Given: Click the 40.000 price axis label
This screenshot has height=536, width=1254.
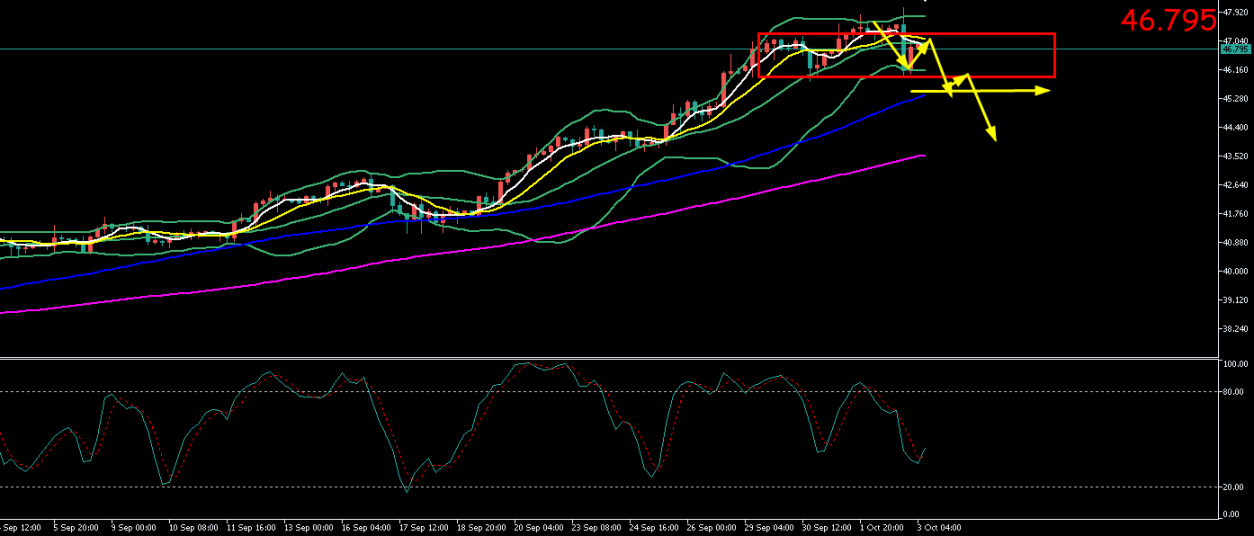Looking at the screenshot, I should tap(1235, 271).
